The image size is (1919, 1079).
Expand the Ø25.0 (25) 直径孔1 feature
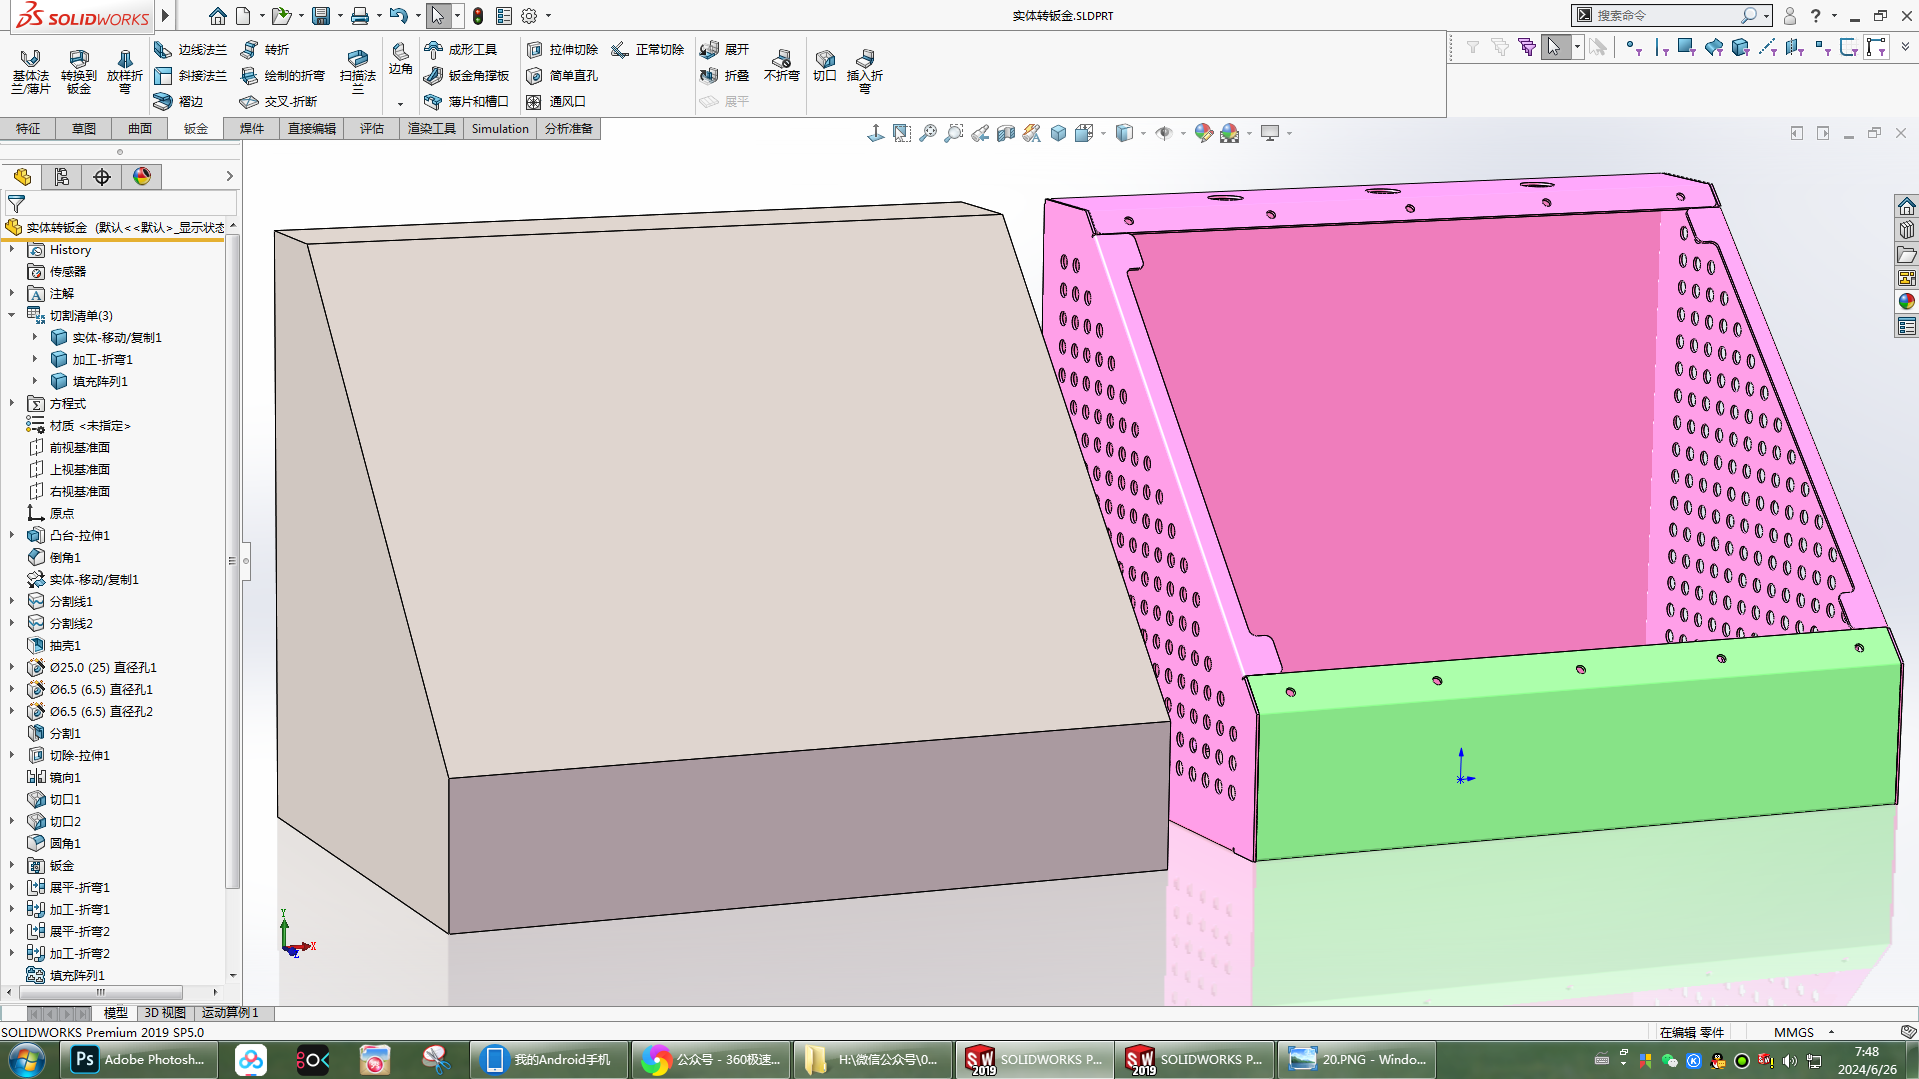point(12,667)
